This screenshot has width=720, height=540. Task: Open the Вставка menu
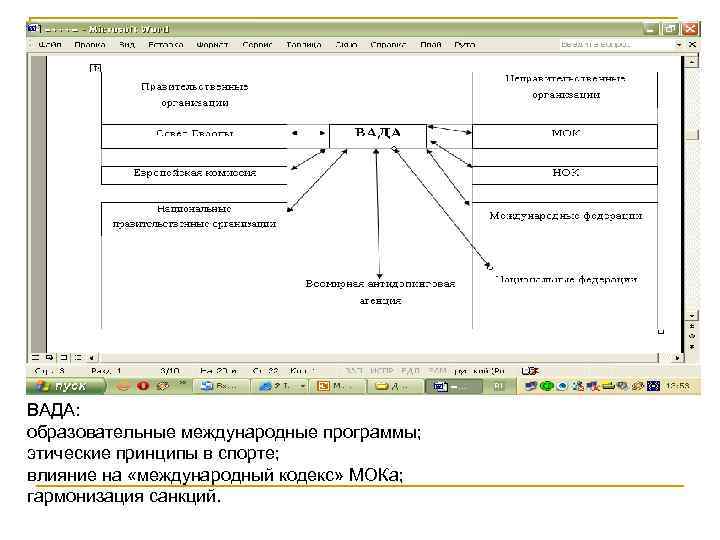tap(166, 45)
